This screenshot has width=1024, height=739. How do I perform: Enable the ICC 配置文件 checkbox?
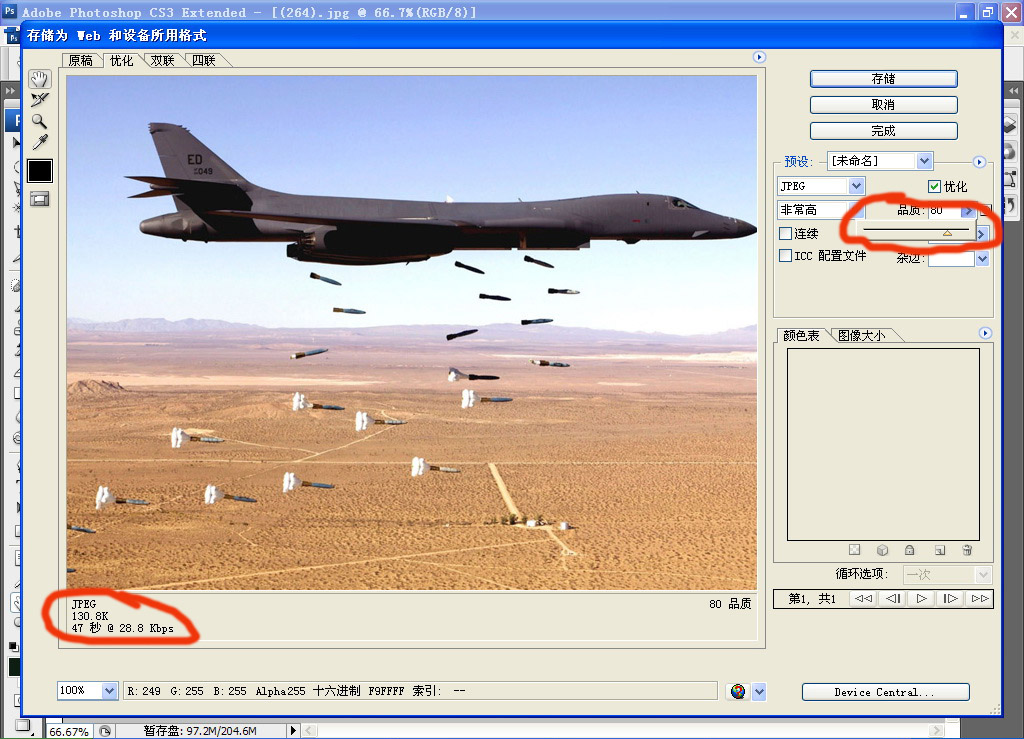[x=786, y=255]
